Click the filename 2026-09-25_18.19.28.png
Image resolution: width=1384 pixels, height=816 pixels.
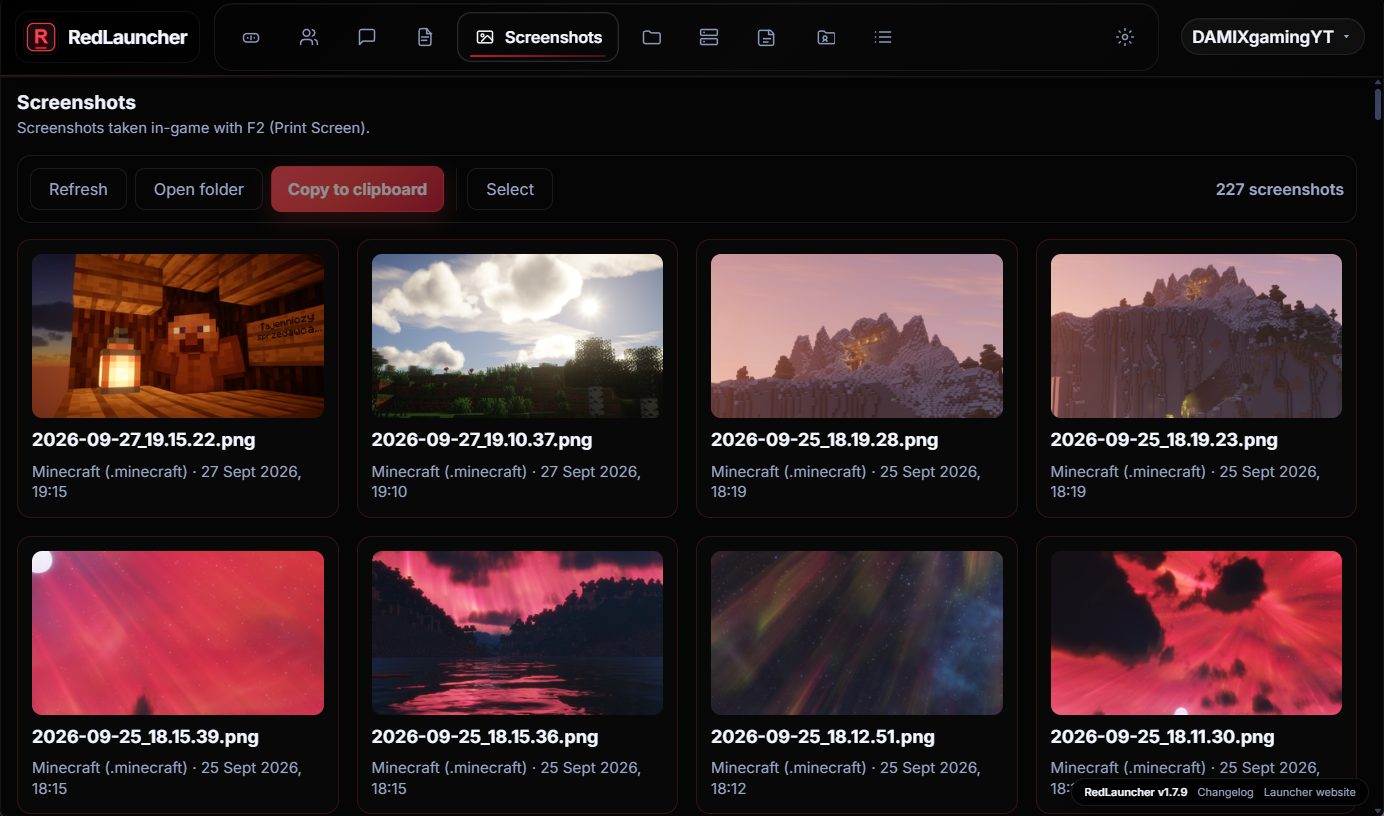825,440
